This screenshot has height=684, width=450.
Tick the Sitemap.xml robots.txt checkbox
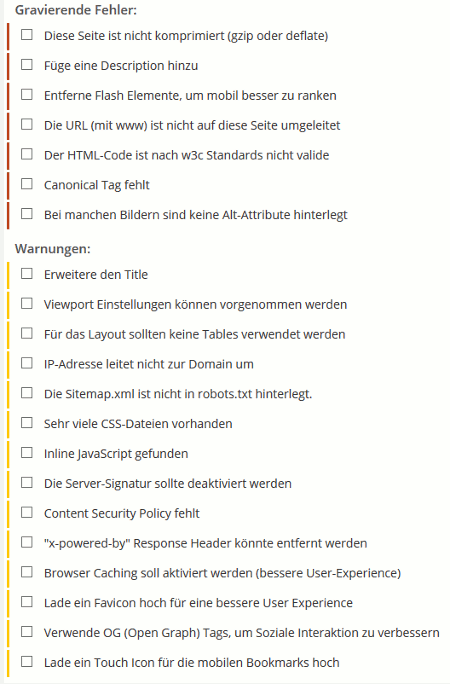tap(27, 393)
